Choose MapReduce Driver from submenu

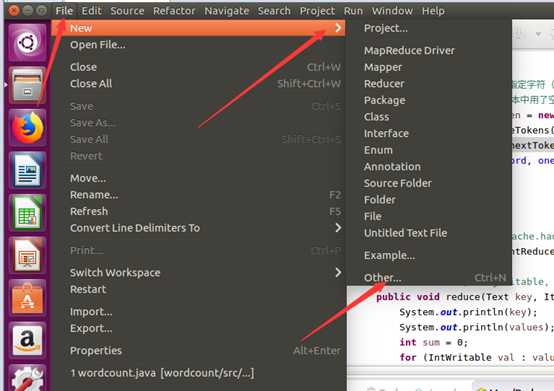[x=409, y=51]
